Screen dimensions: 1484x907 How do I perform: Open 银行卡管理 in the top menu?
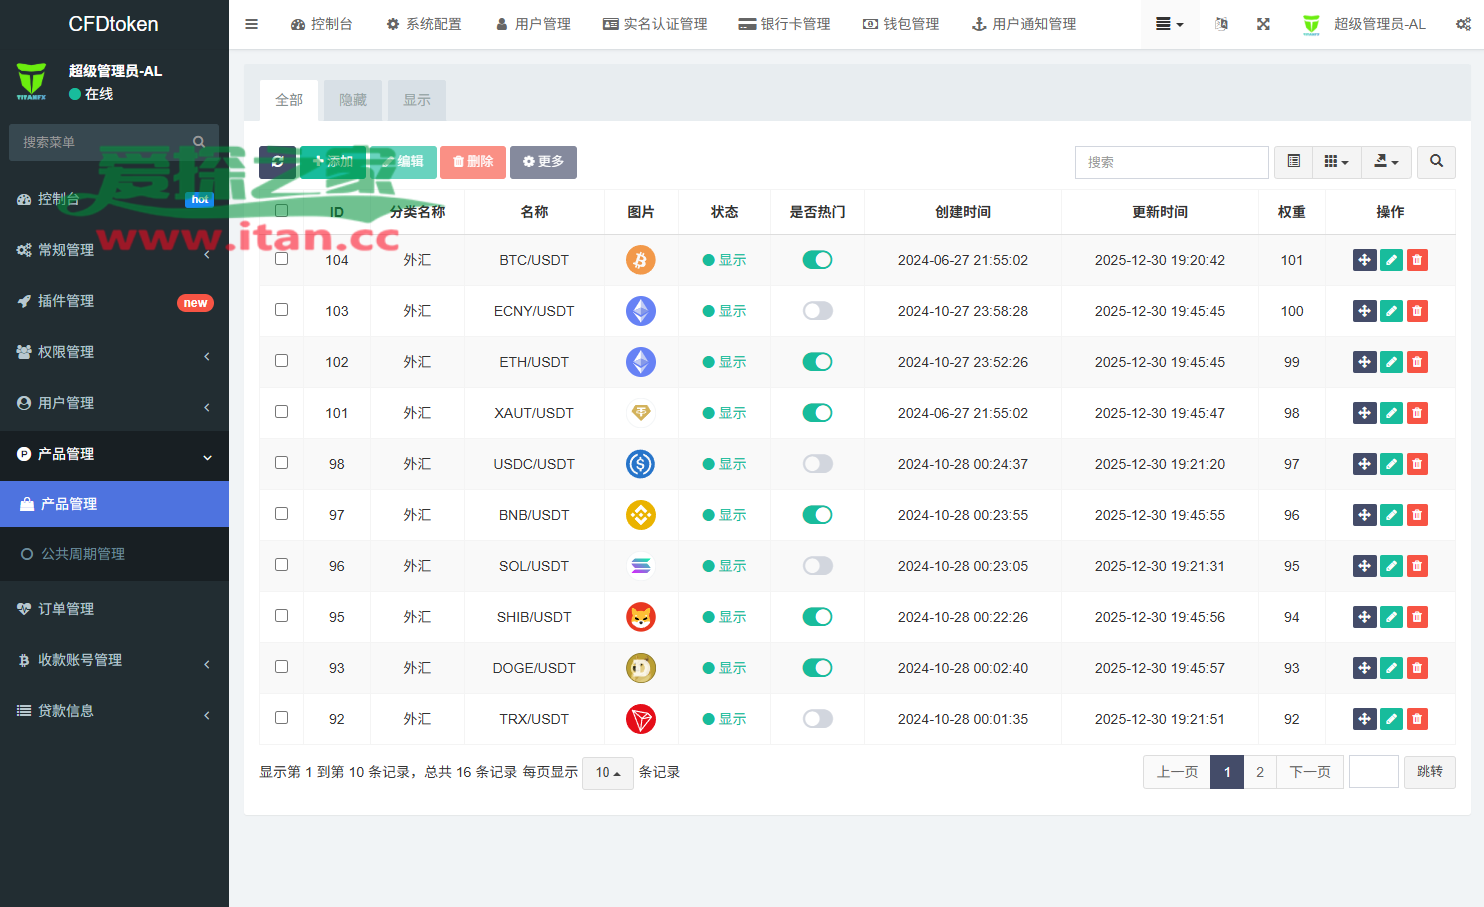[x=784, y=24]
